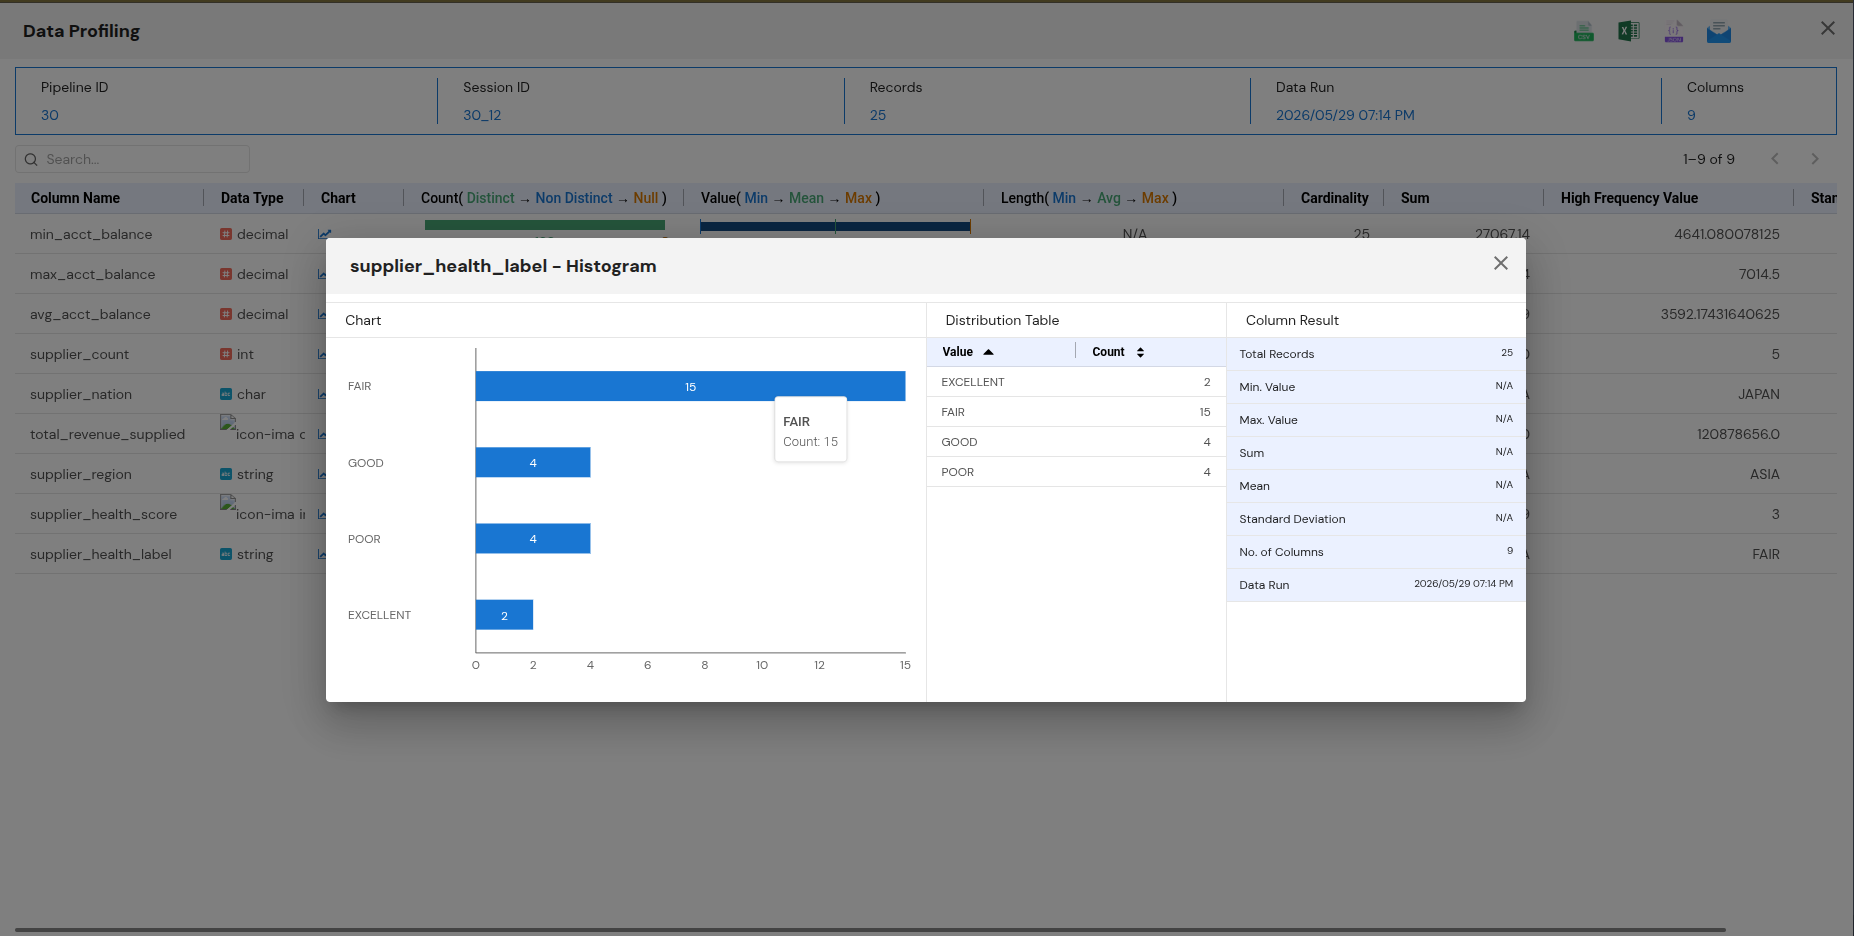Select the supplier_nation column name
The height and width of the screenshot is (936, 1854).
pyautogui.click(x=81, y=394)
